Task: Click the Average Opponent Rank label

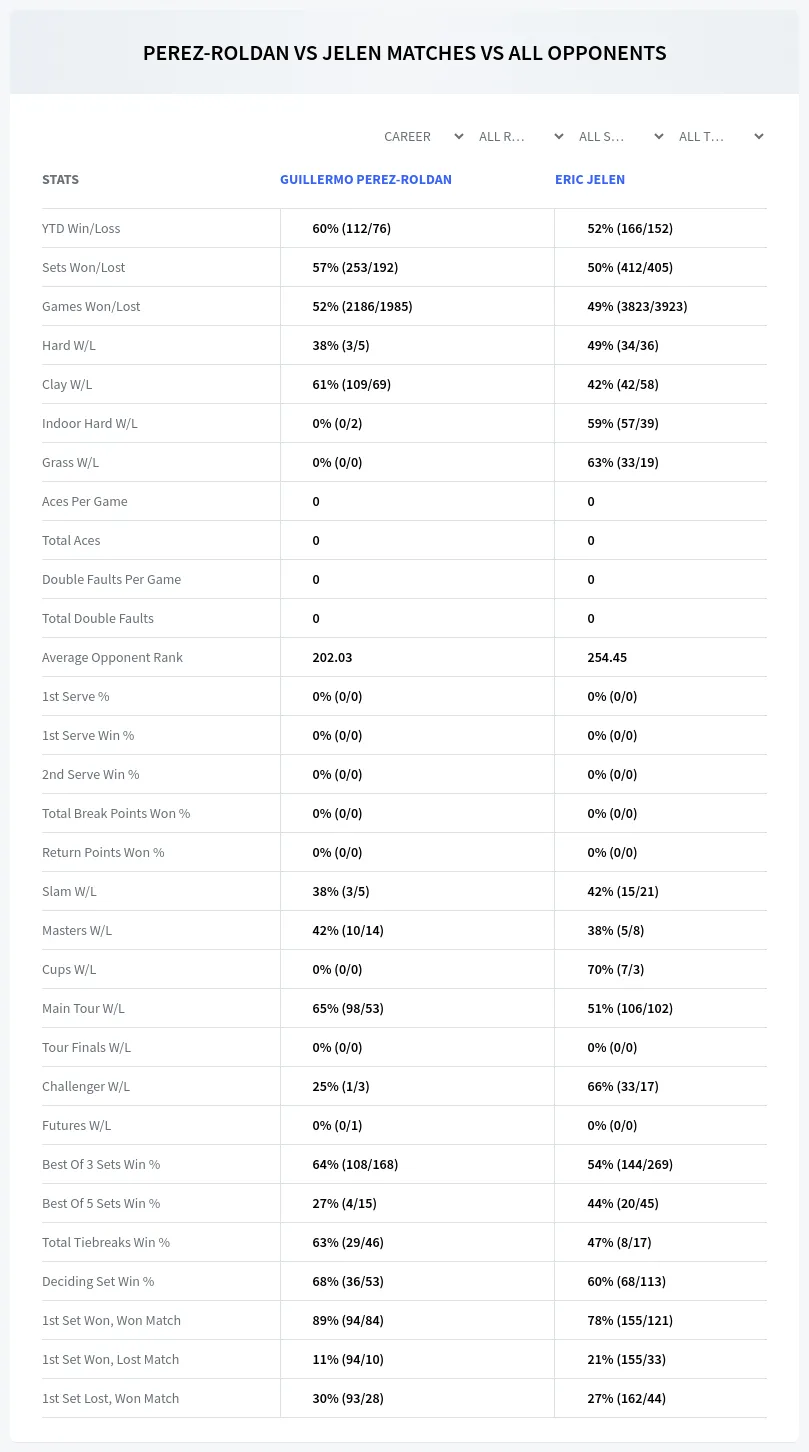Action: pos(112,657)
